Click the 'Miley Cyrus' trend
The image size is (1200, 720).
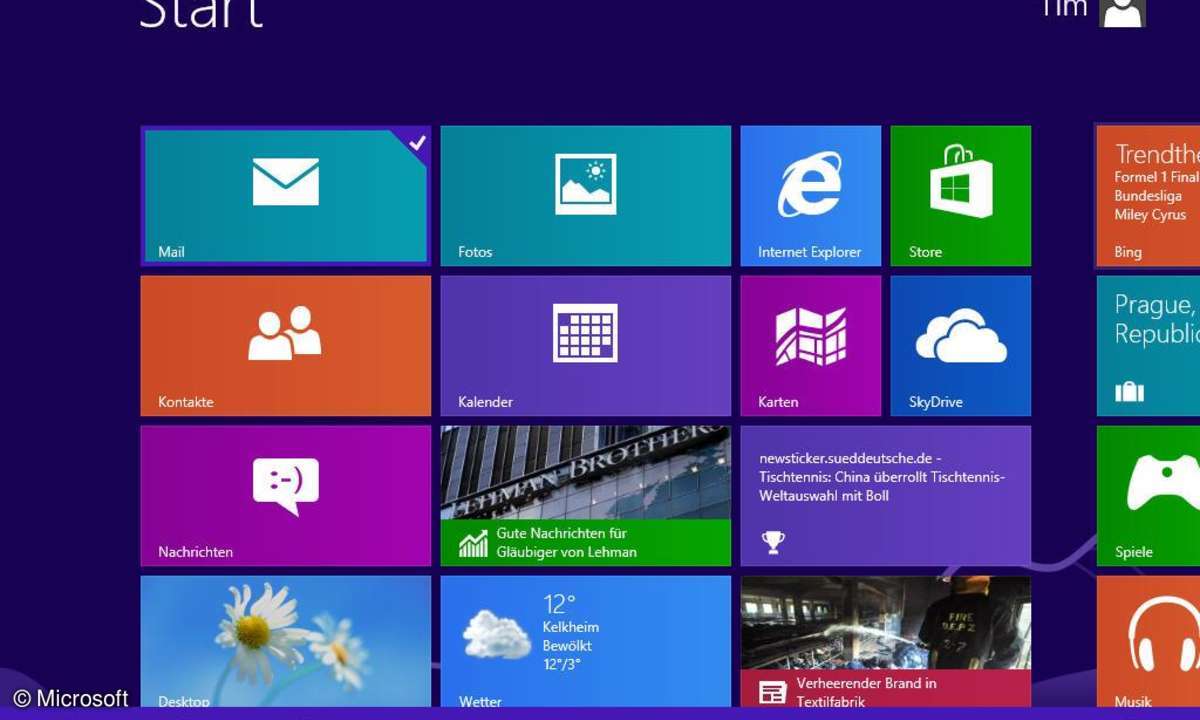[x=1151, y=215]
